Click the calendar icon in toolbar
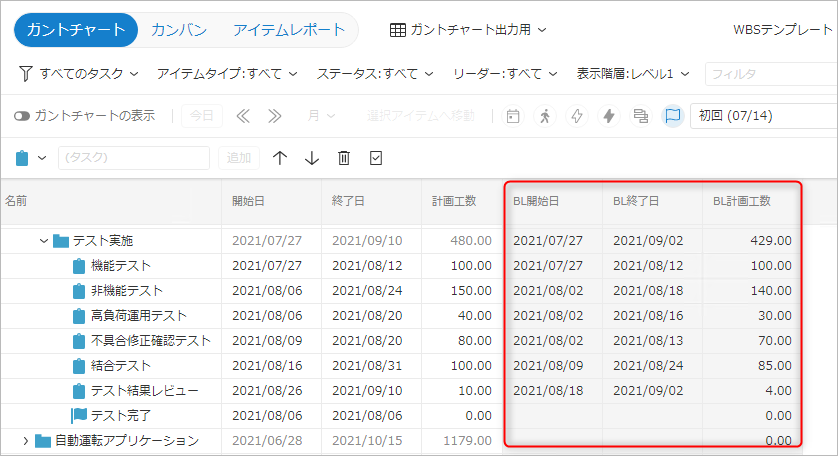Screen dimensions: 838x456 click(x=513, y=116)
